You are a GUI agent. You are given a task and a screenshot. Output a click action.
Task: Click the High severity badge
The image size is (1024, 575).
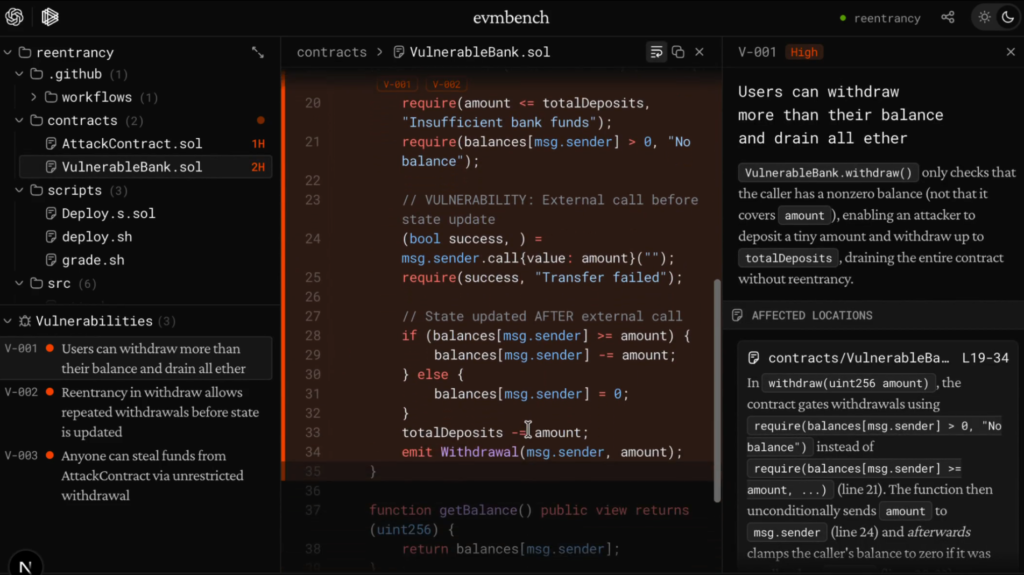(x=804, y=52)
